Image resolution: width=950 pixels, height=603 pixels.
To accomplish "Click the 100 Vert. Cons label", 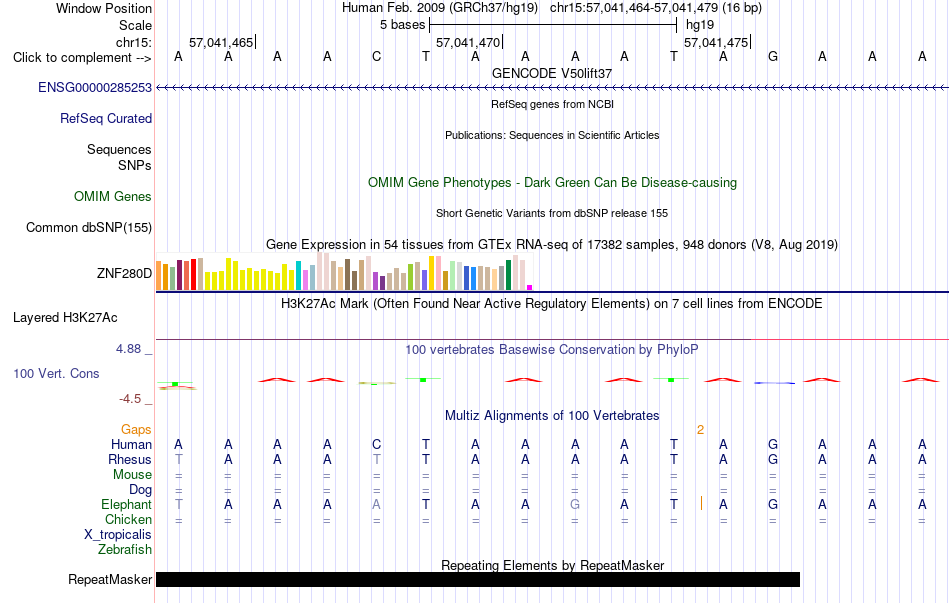I will pos(56,373).
